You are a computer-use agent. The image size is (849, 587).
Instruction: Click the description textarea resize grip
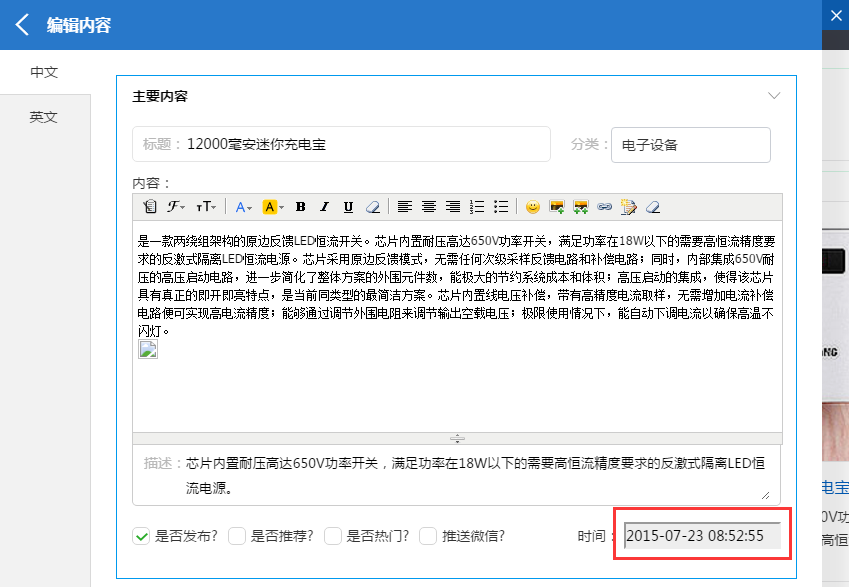tap(765, 495)
